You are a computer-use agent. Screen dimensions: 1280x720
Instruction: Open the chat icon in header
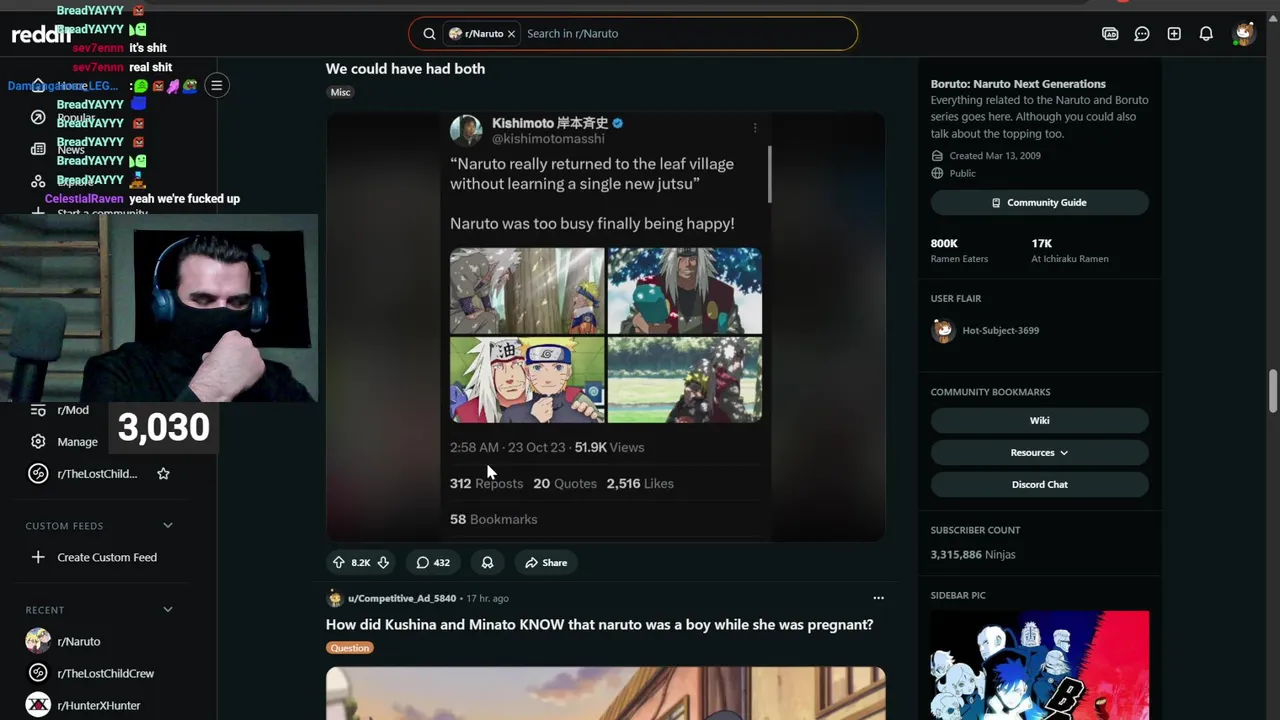coord(1142,33)
